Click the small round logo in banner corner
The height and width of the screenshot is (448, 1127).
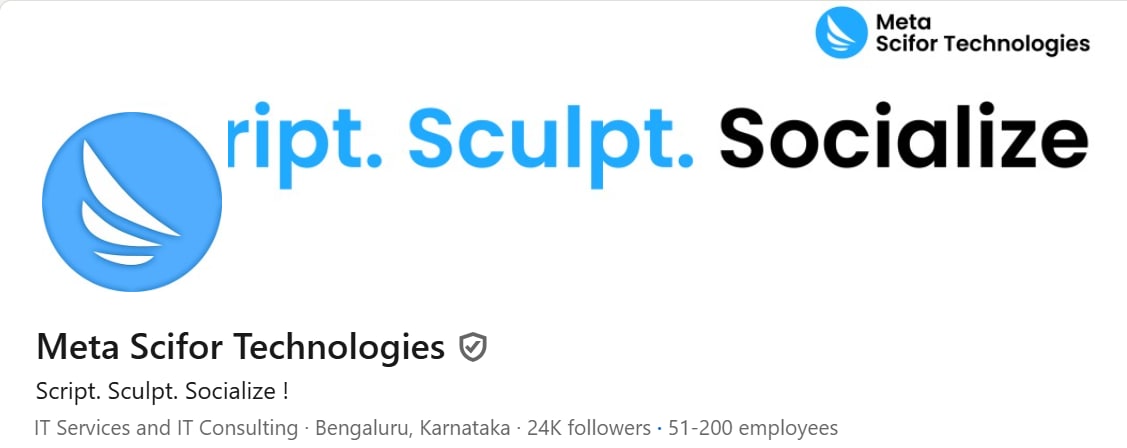point(841,32)
